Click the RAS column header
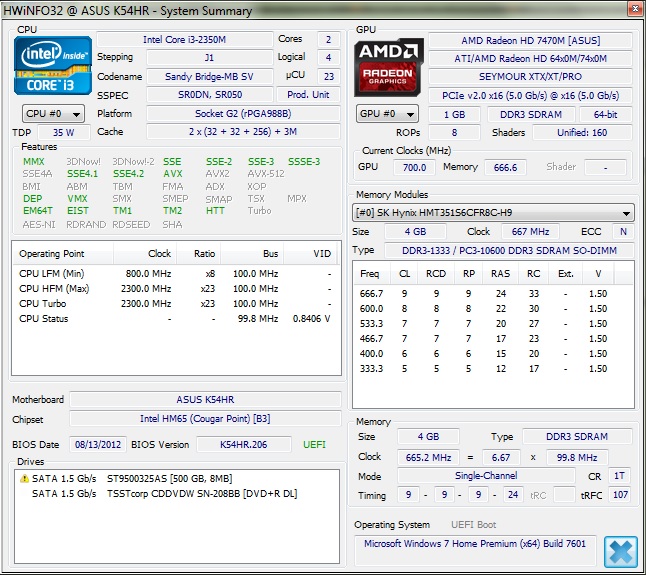The image size is (646, 575). (501, 274)
